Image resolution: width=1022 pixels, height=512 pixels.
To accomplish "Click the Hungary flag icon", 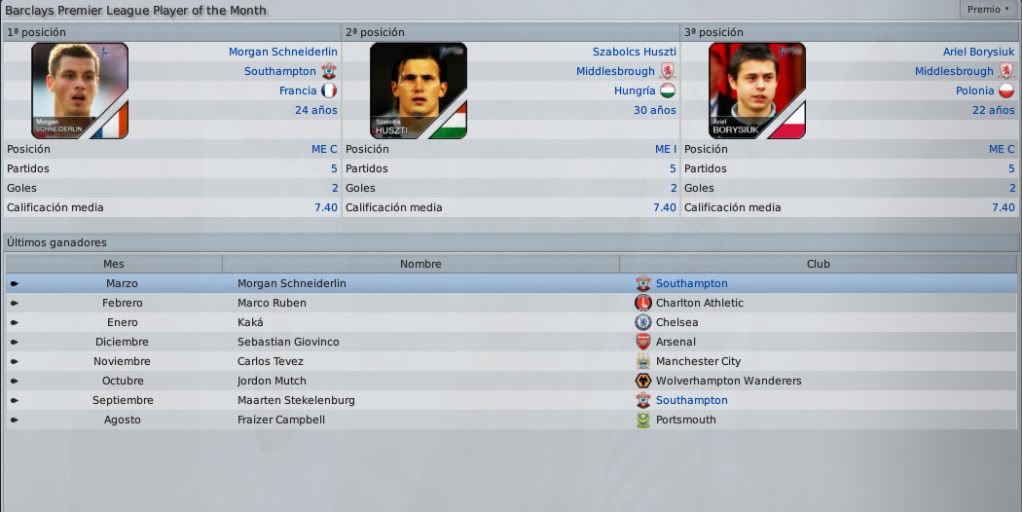I will coord(668,91).
